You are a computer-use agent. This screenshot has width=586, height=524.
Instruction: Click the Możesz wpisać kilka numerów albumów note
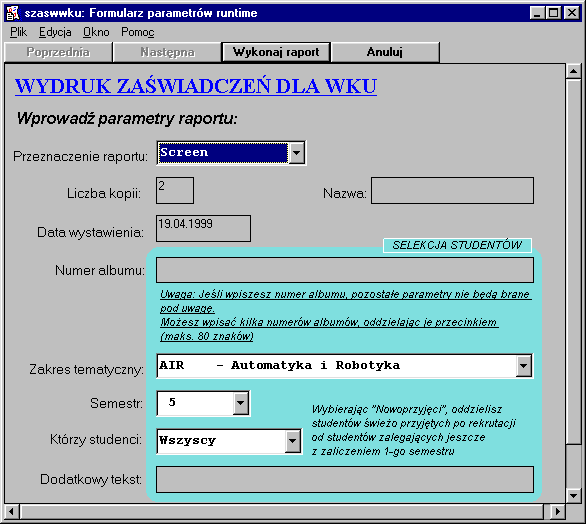click(x=329, y=329)
